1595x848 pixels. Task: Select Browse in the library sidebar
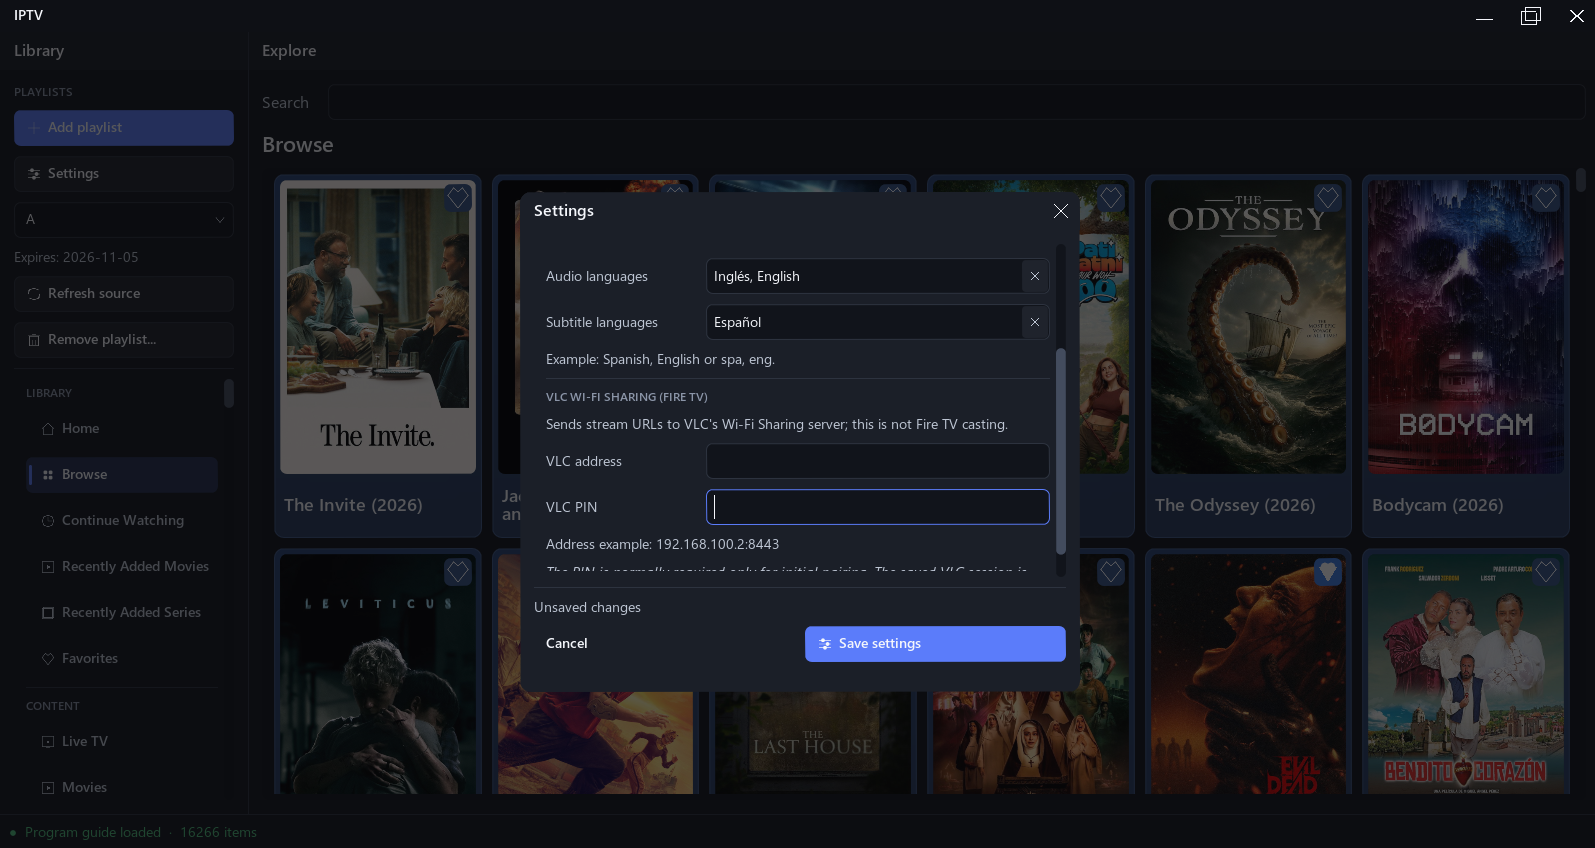(122, 474)
